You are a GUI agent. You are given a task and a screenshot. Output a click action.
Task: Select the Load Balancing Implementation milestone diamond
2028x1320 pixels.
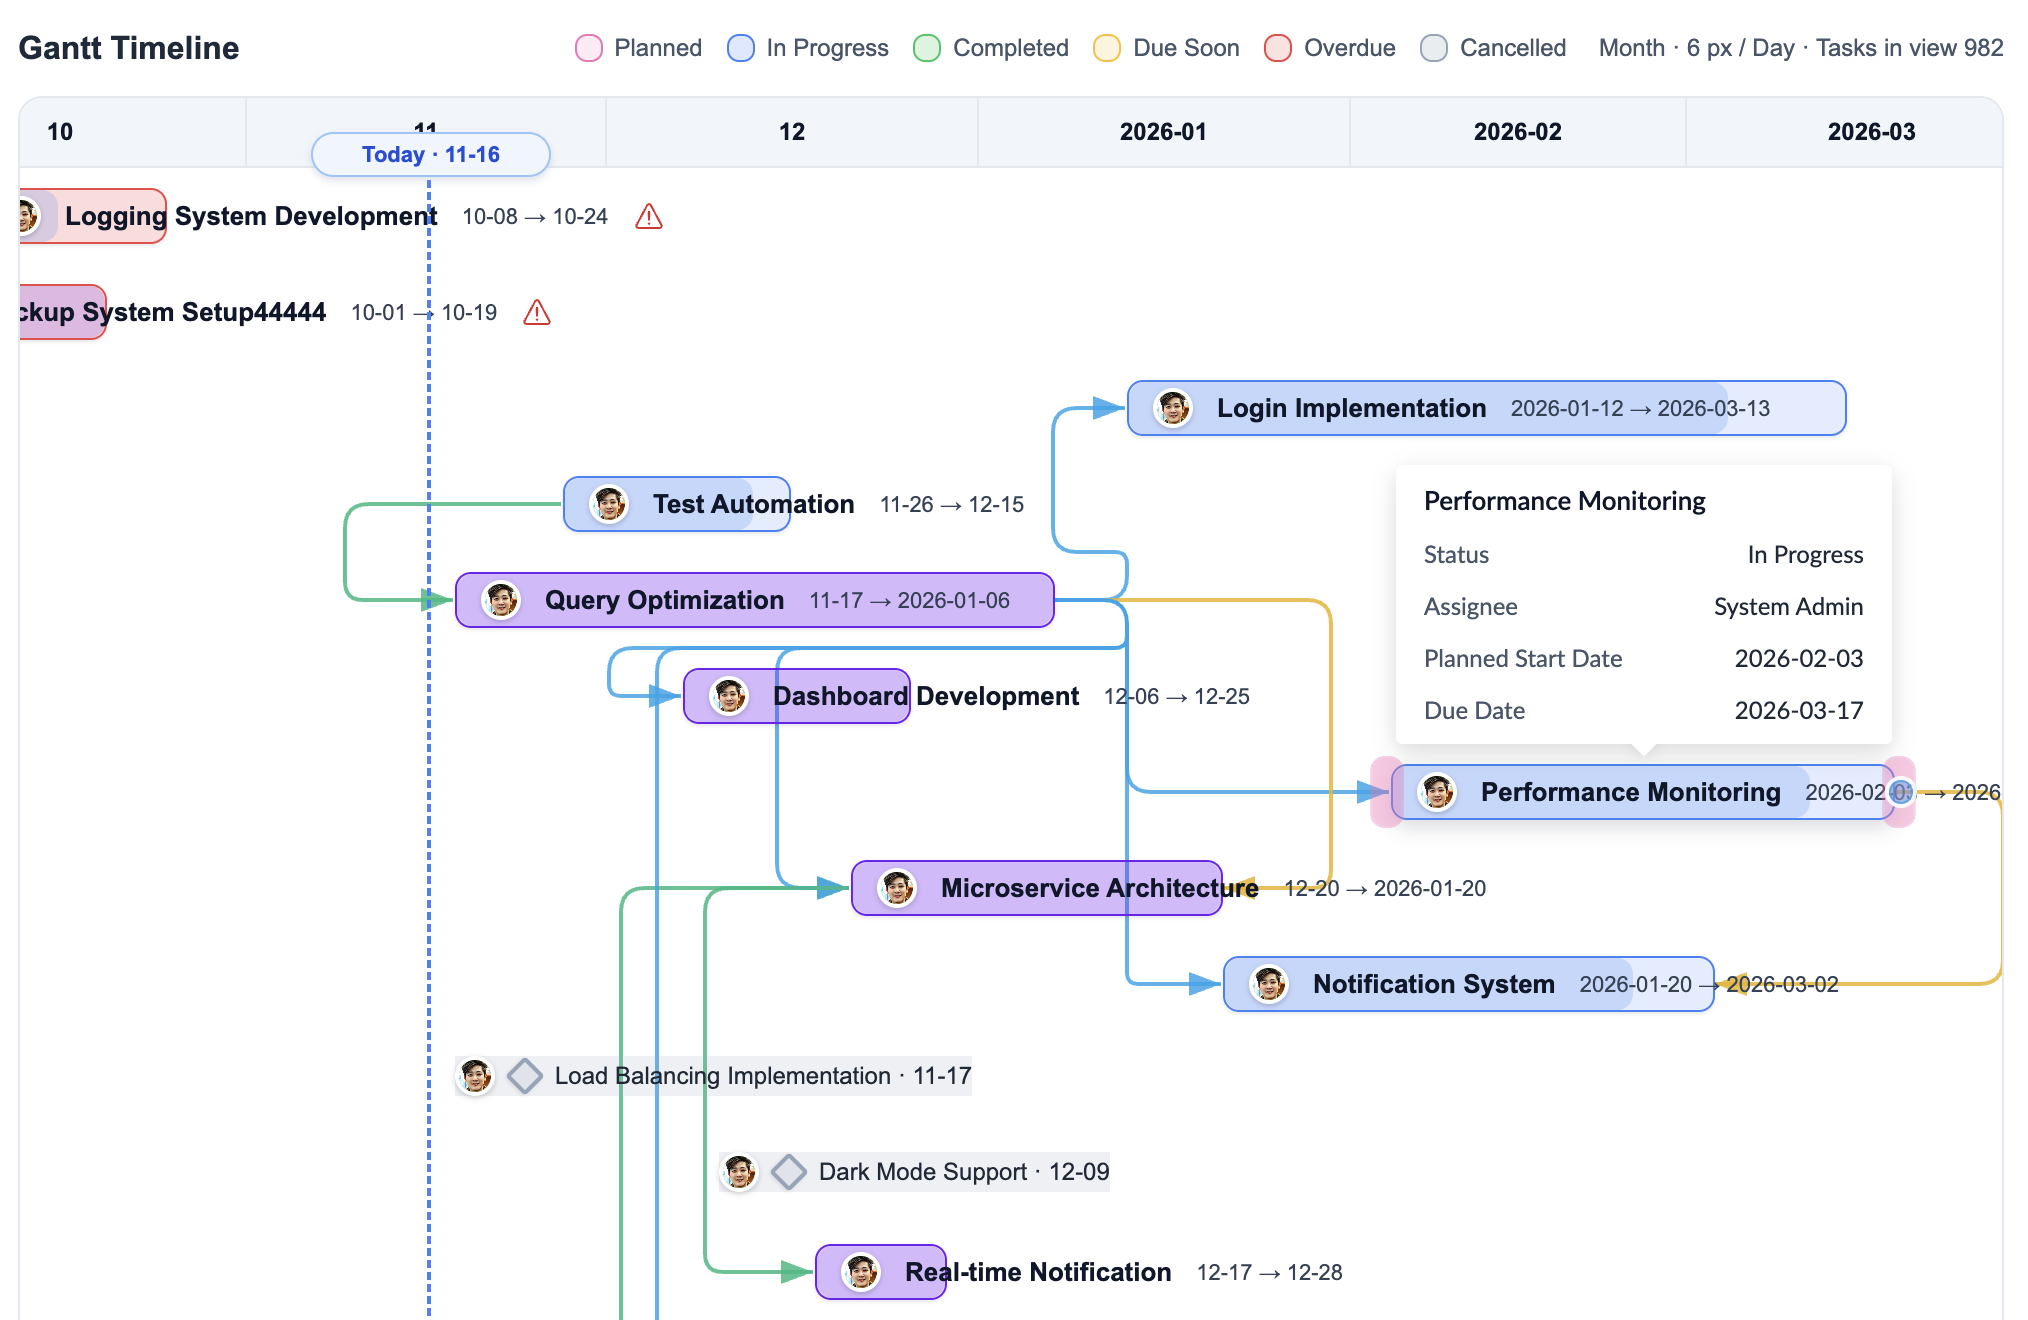(524, 1076)
